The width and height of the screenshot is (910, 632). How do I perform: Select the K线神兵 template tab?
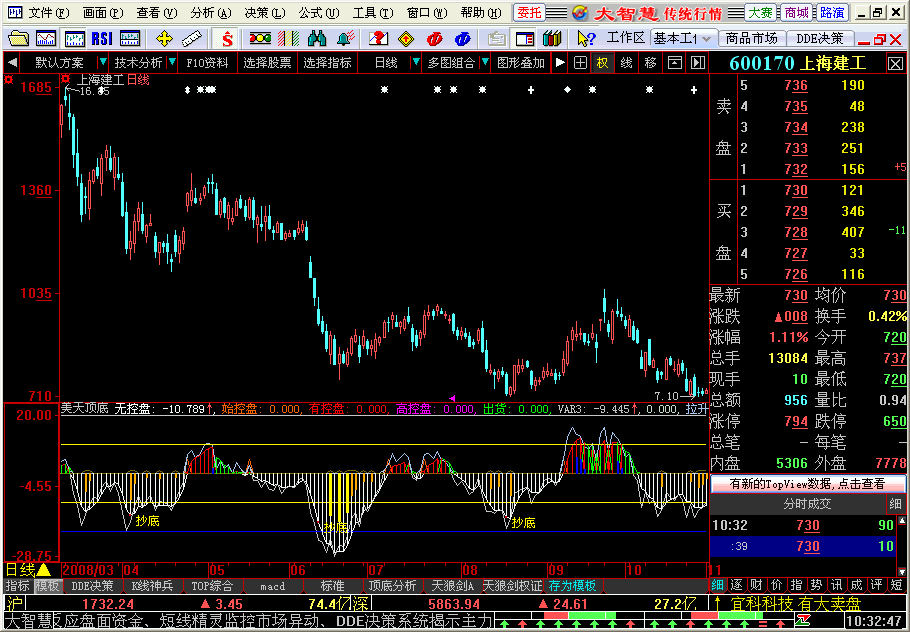152,586
